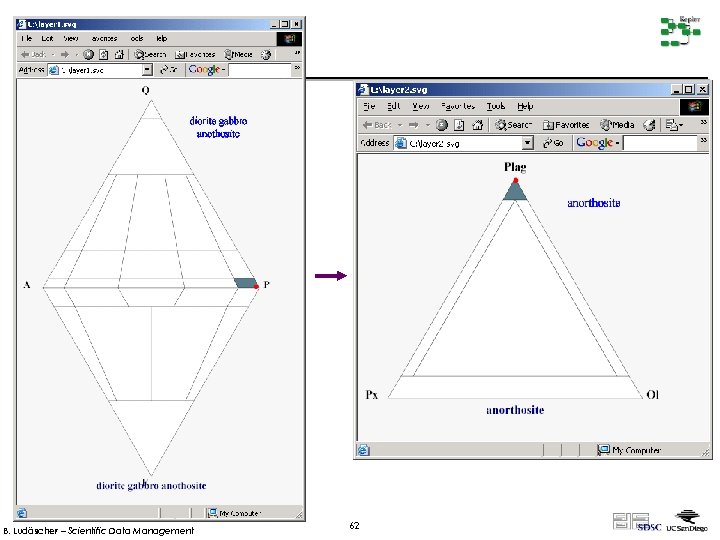Open Forward history dropdown arrow in layer2.svg
Viewport: 720px width, 540px height.
coord(428,125)
